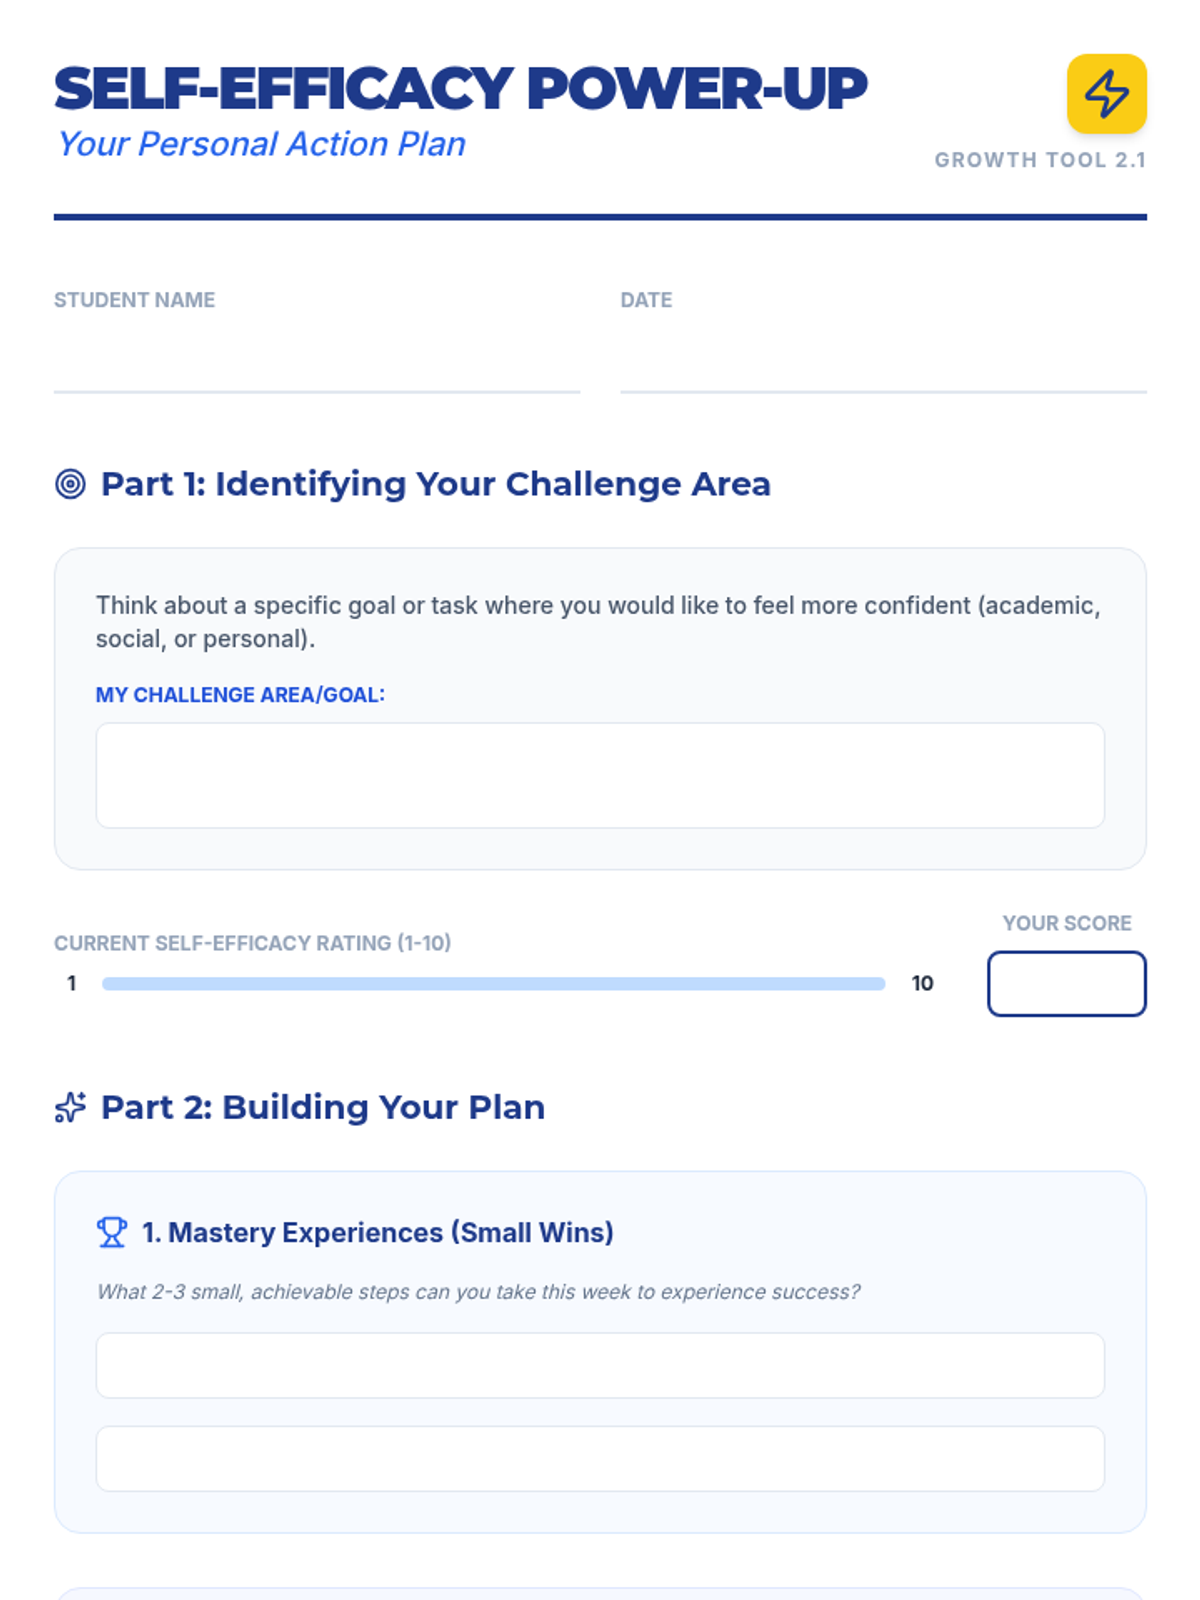Click the slider's minimum label 1
This screenshot has height=1600, width=1200.
click(x=71, y=983)
